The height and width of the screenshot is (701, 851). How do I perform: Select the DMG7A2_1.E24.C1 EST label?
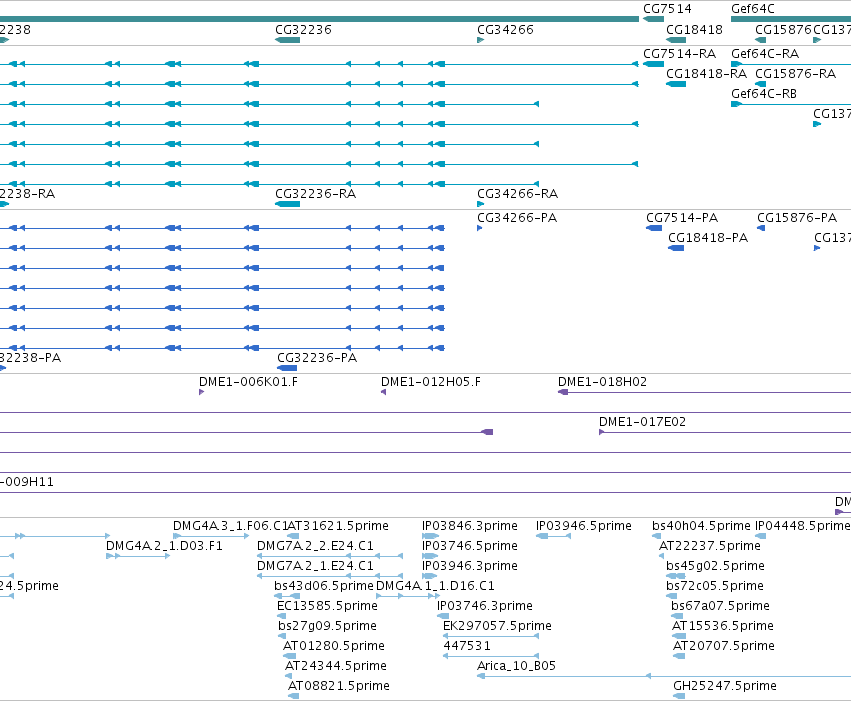coord(315,566)
